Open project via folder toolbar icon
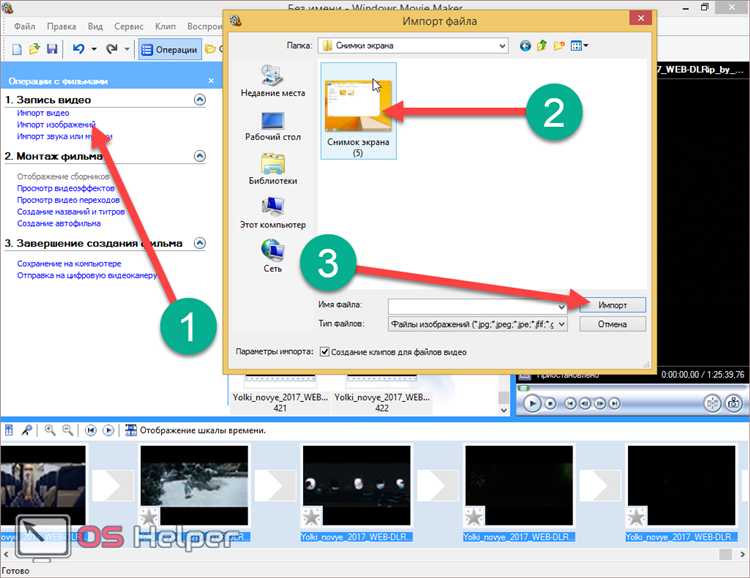Viewport: 750px width, 578px height. point(34,49)
